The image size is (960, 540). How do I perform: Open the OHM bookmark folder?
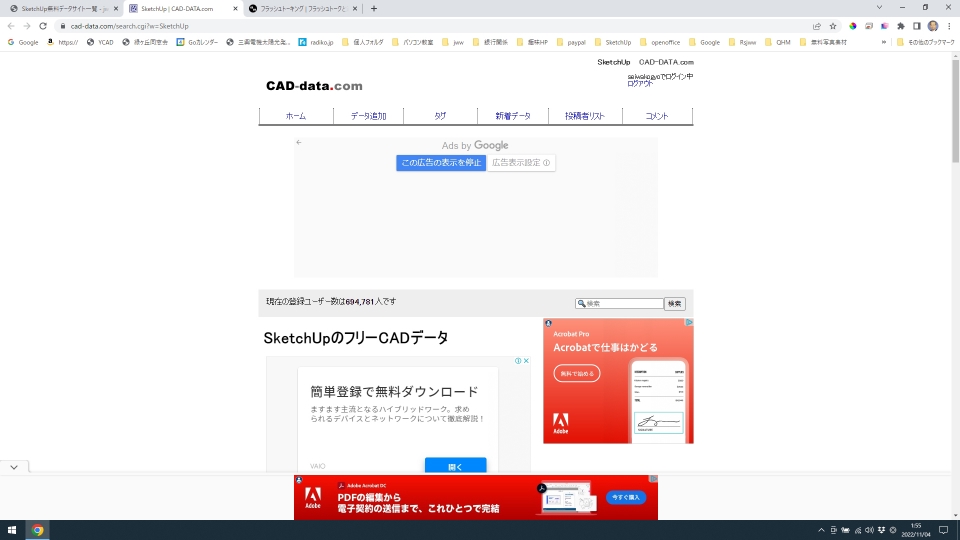[x=778, y=42]
